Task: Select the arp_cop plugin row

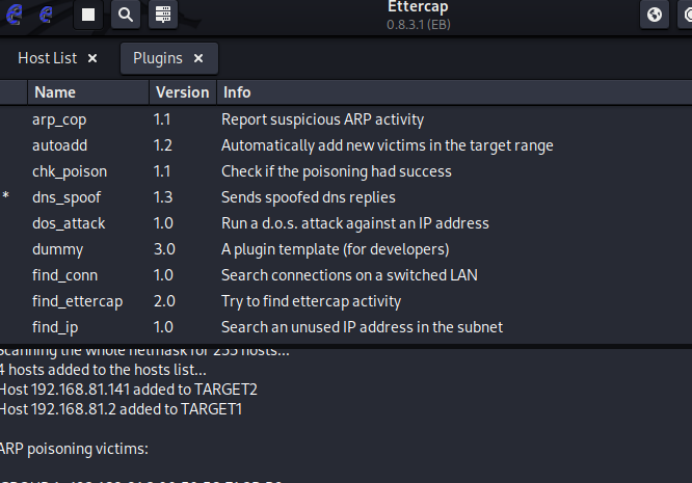Action: coord(59,120)
